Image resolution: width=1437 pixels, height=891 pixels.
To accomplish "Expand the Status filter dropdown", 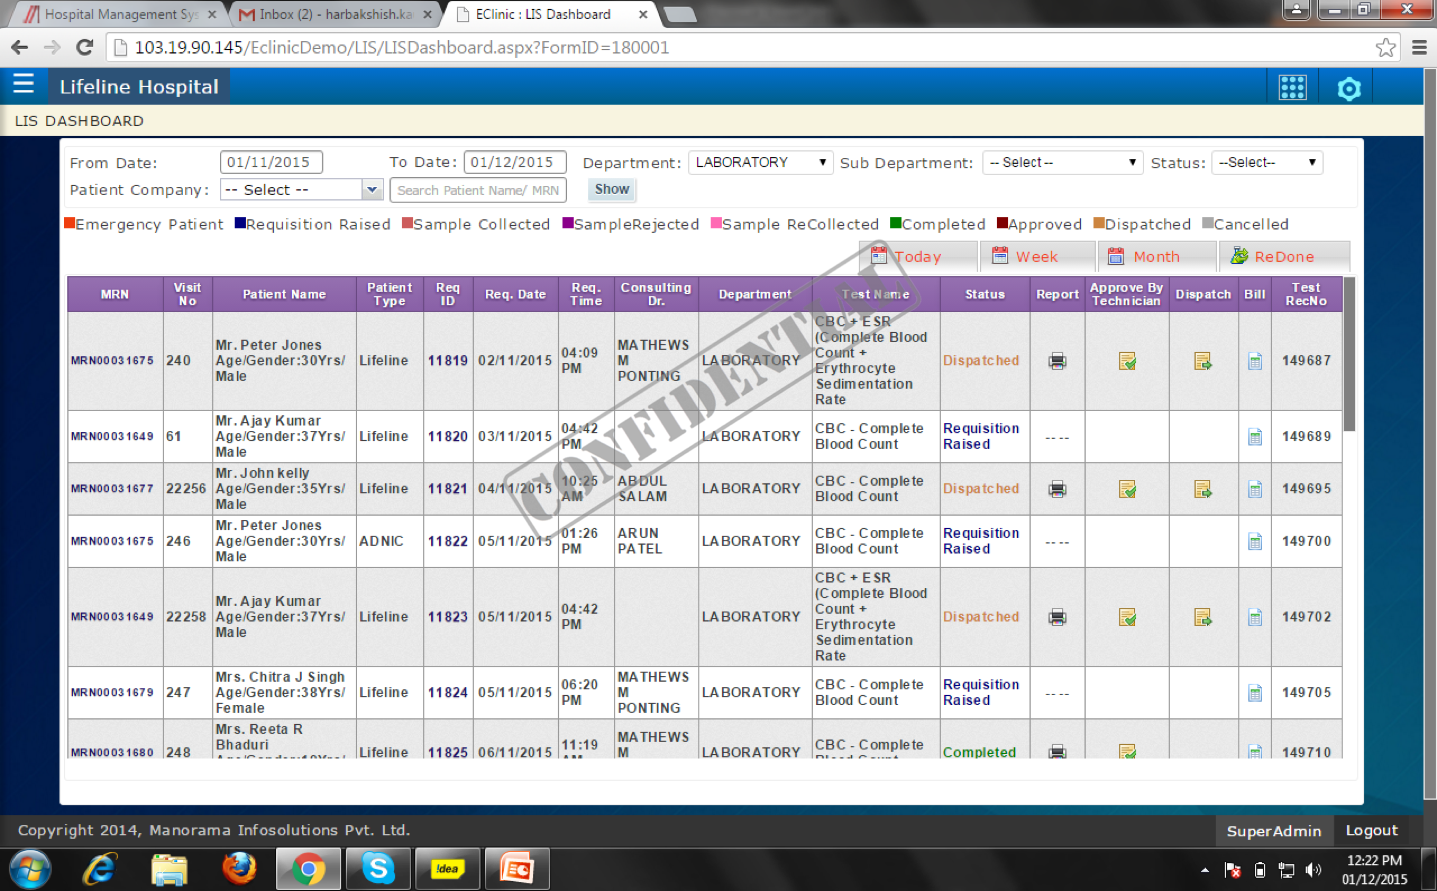I will [x=1267, y=162].
